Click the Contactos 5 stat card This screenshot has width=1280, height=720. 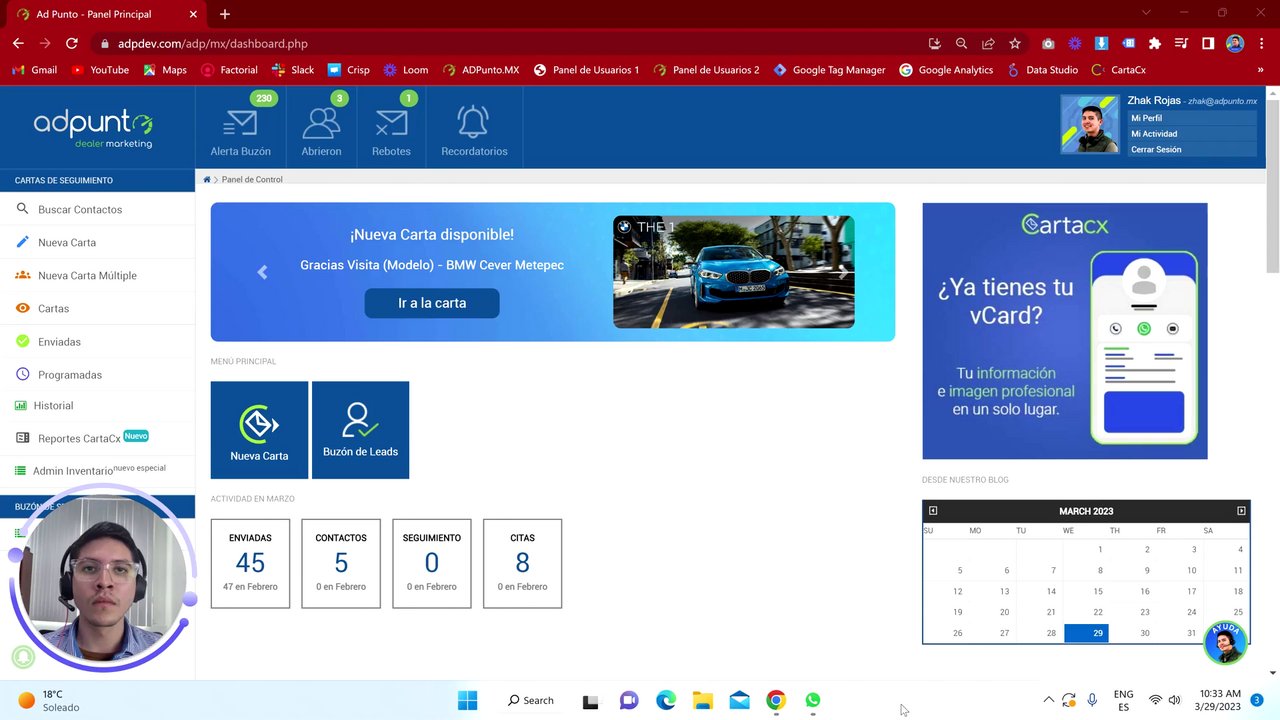pyautogui.click(x=341, y=563)
